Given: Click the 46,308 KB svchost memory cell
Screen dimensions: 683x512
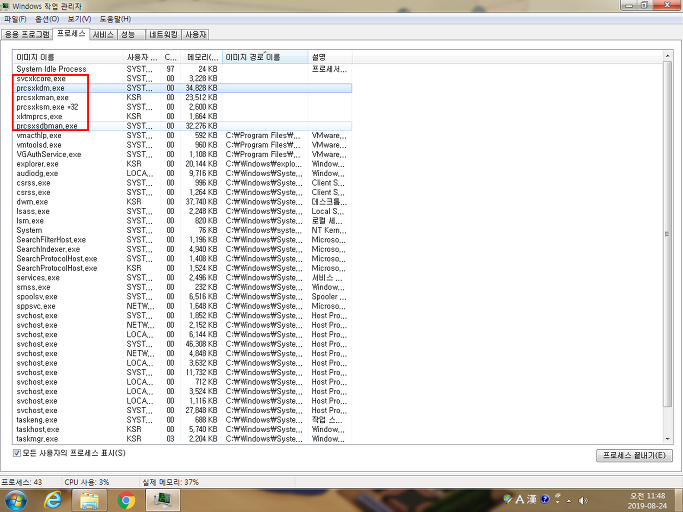Looking at the screenshot, I should tap(201, 344).
